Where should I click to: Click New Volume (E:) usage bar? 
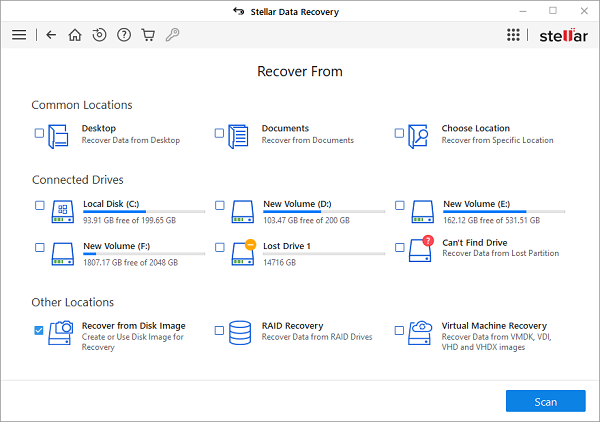point(504,212)
